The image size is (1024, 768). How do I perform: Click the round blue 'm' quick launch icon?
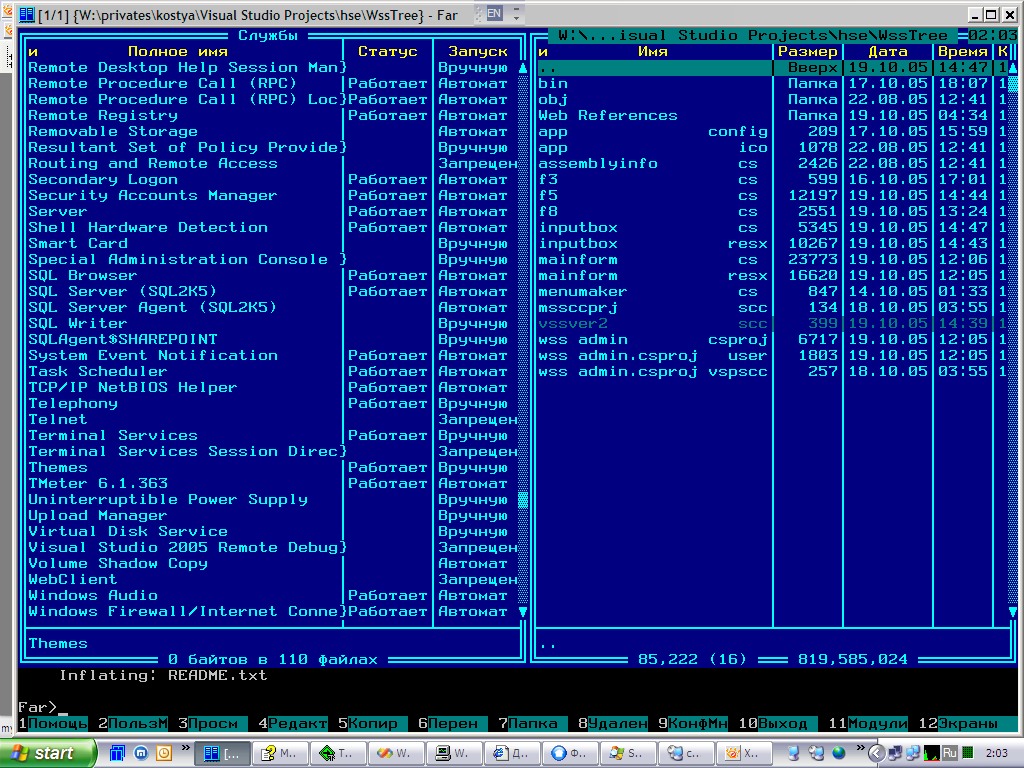click(x=141, y=753)
